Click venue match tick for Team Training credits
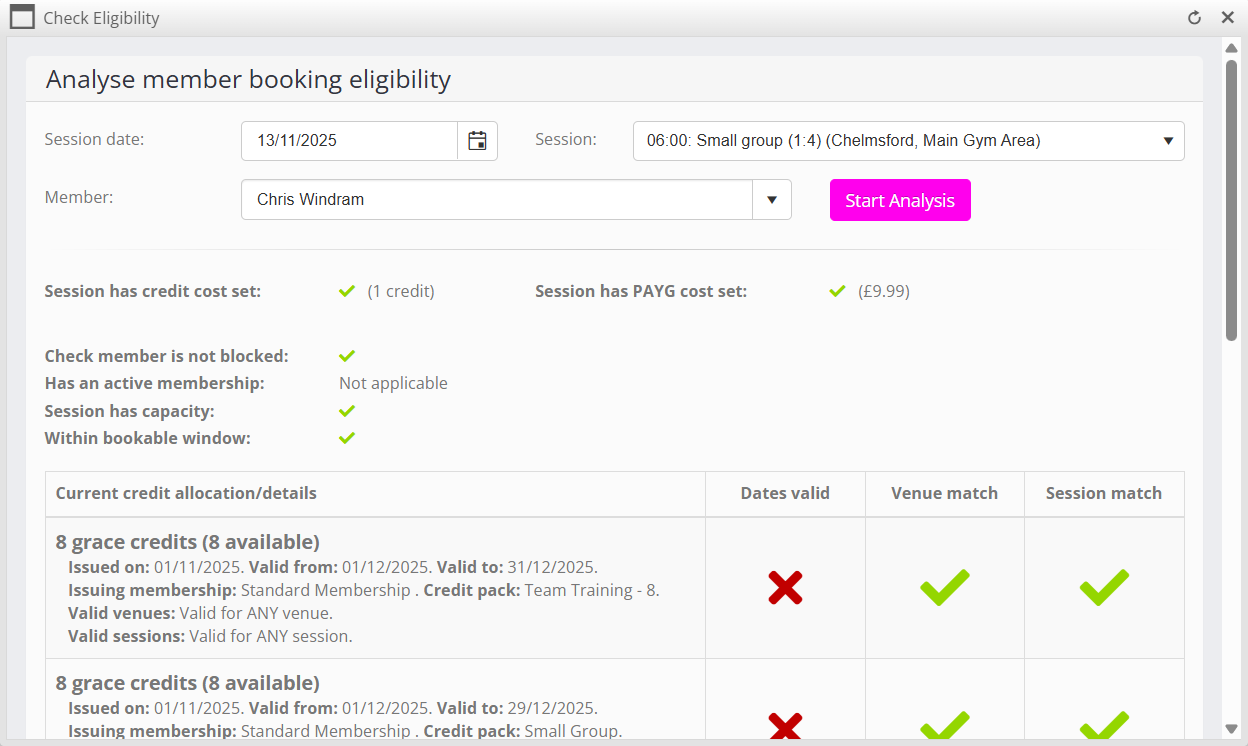The height and width of the screenshot is (746, 1248). 944,587
